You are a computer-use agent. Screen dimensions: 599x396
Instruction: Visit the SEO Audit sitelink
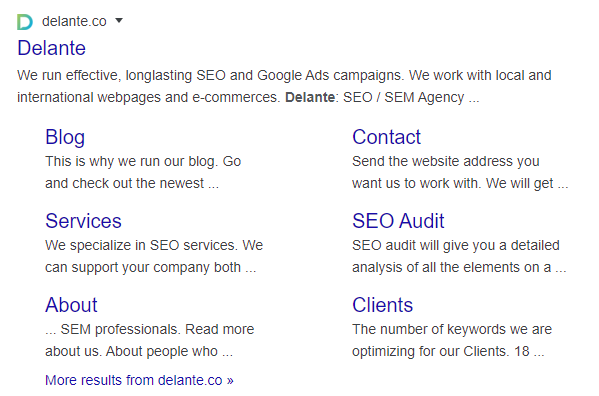tap(398, 221)
